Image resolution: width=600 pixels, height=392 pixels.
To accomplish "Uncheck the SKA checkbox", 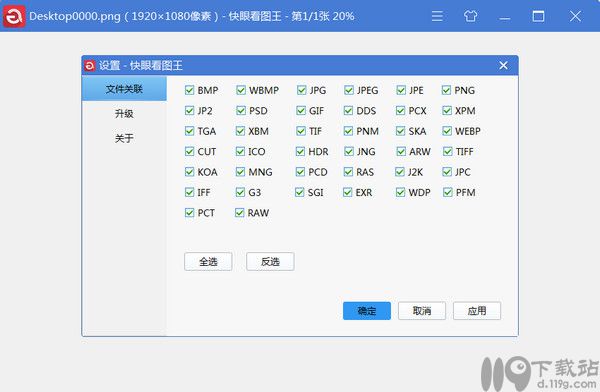I will click(x=400, y=131).
